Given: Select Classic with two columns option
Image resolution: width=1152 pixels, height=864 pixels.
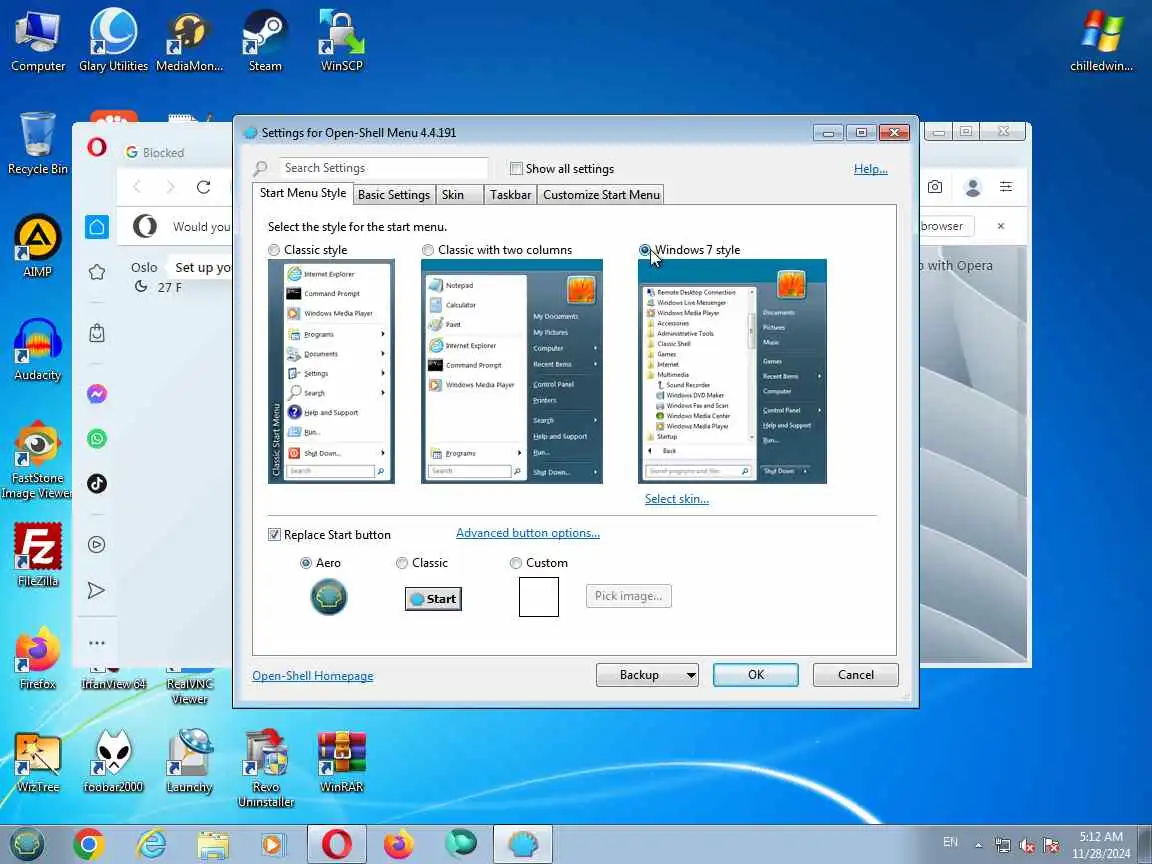Looking at the screenshot, I should pos(428,250).
